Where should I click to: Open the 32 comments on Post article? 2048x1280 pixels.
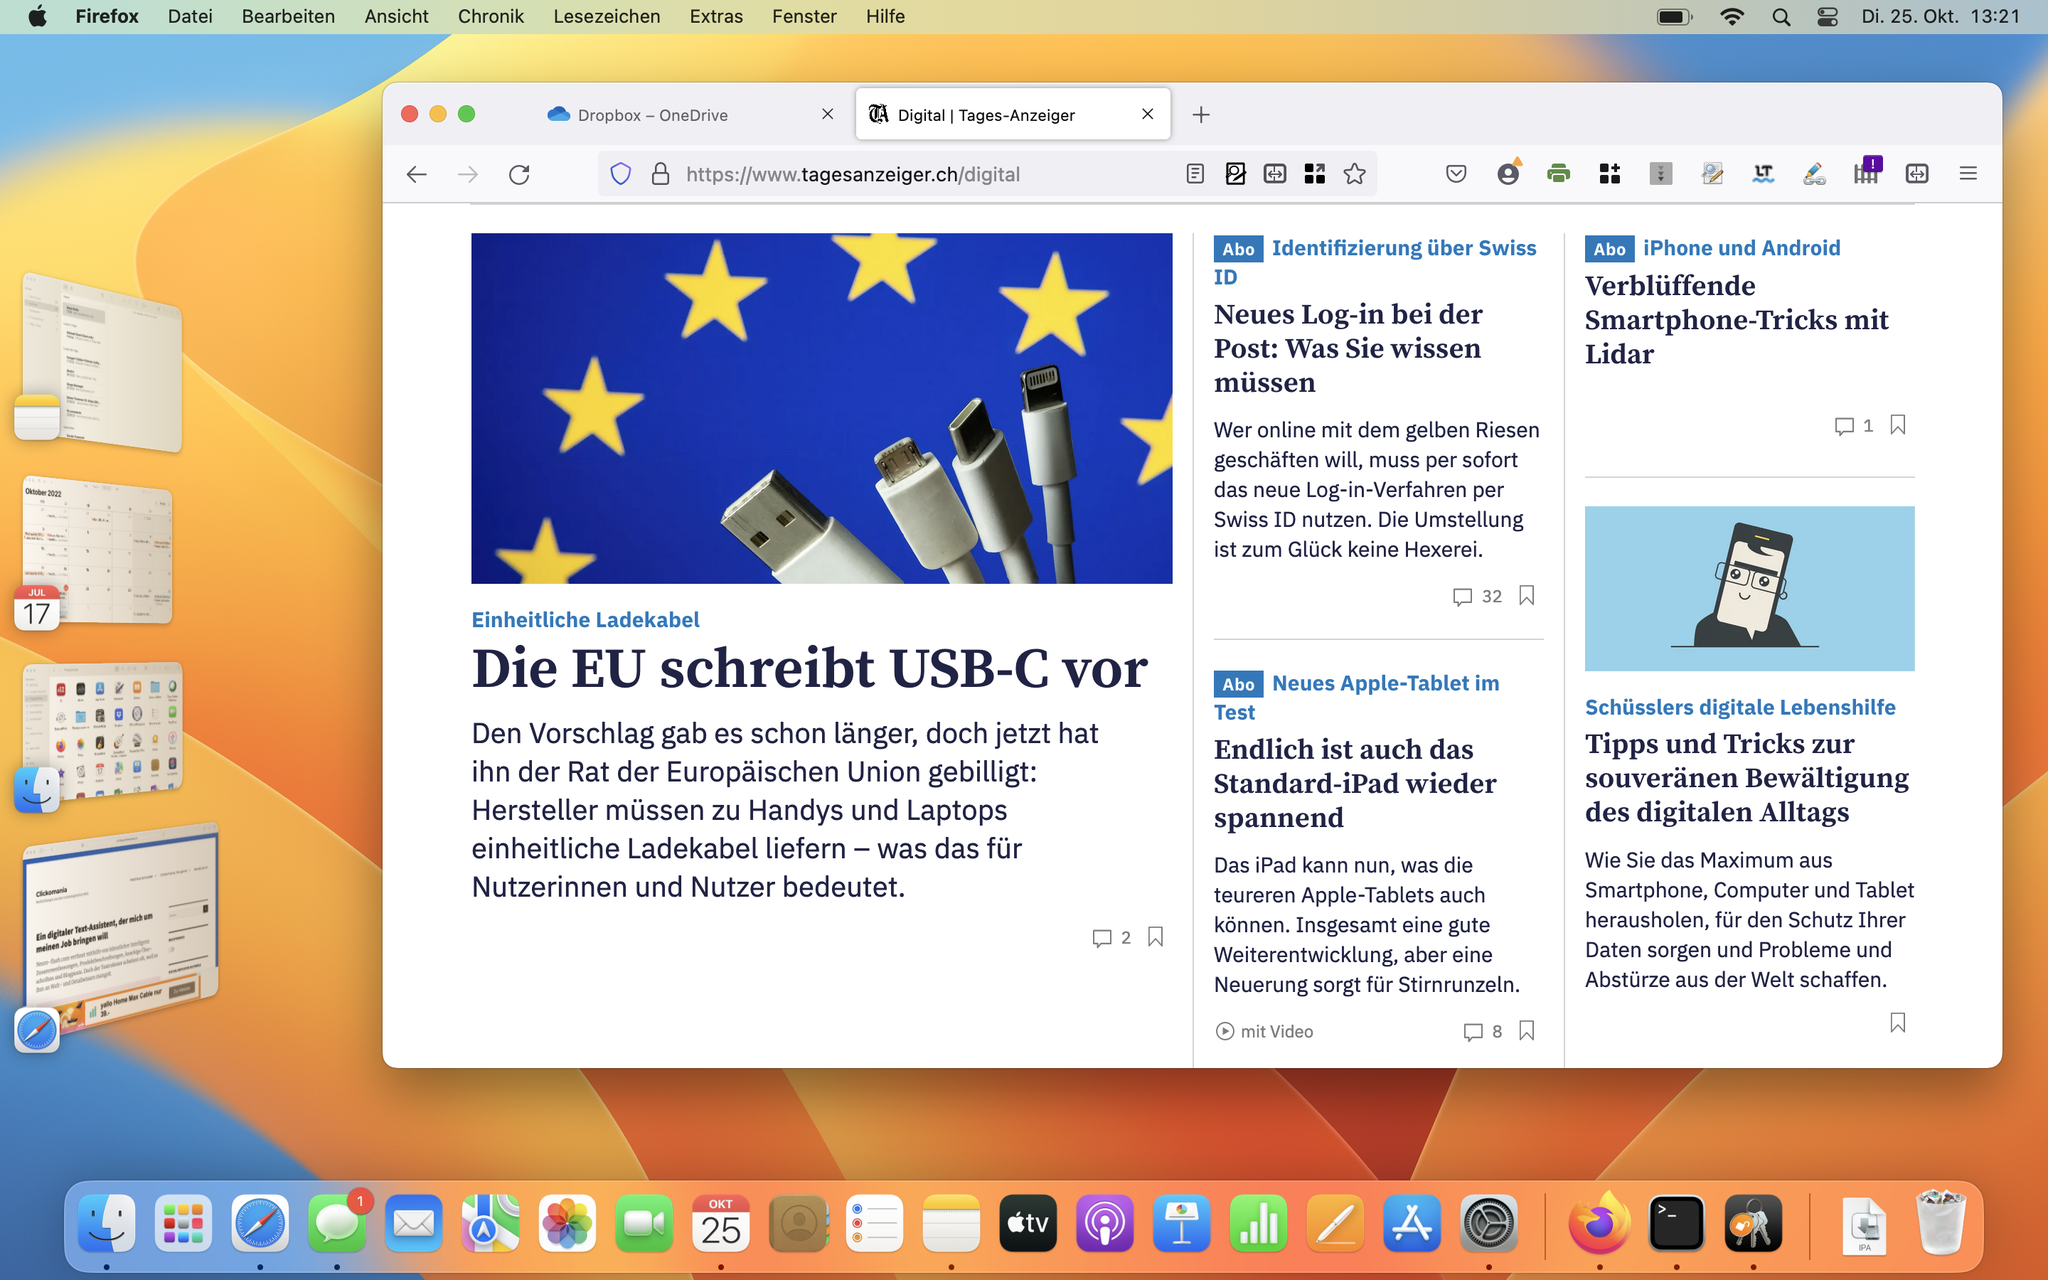click(1477, 597)
